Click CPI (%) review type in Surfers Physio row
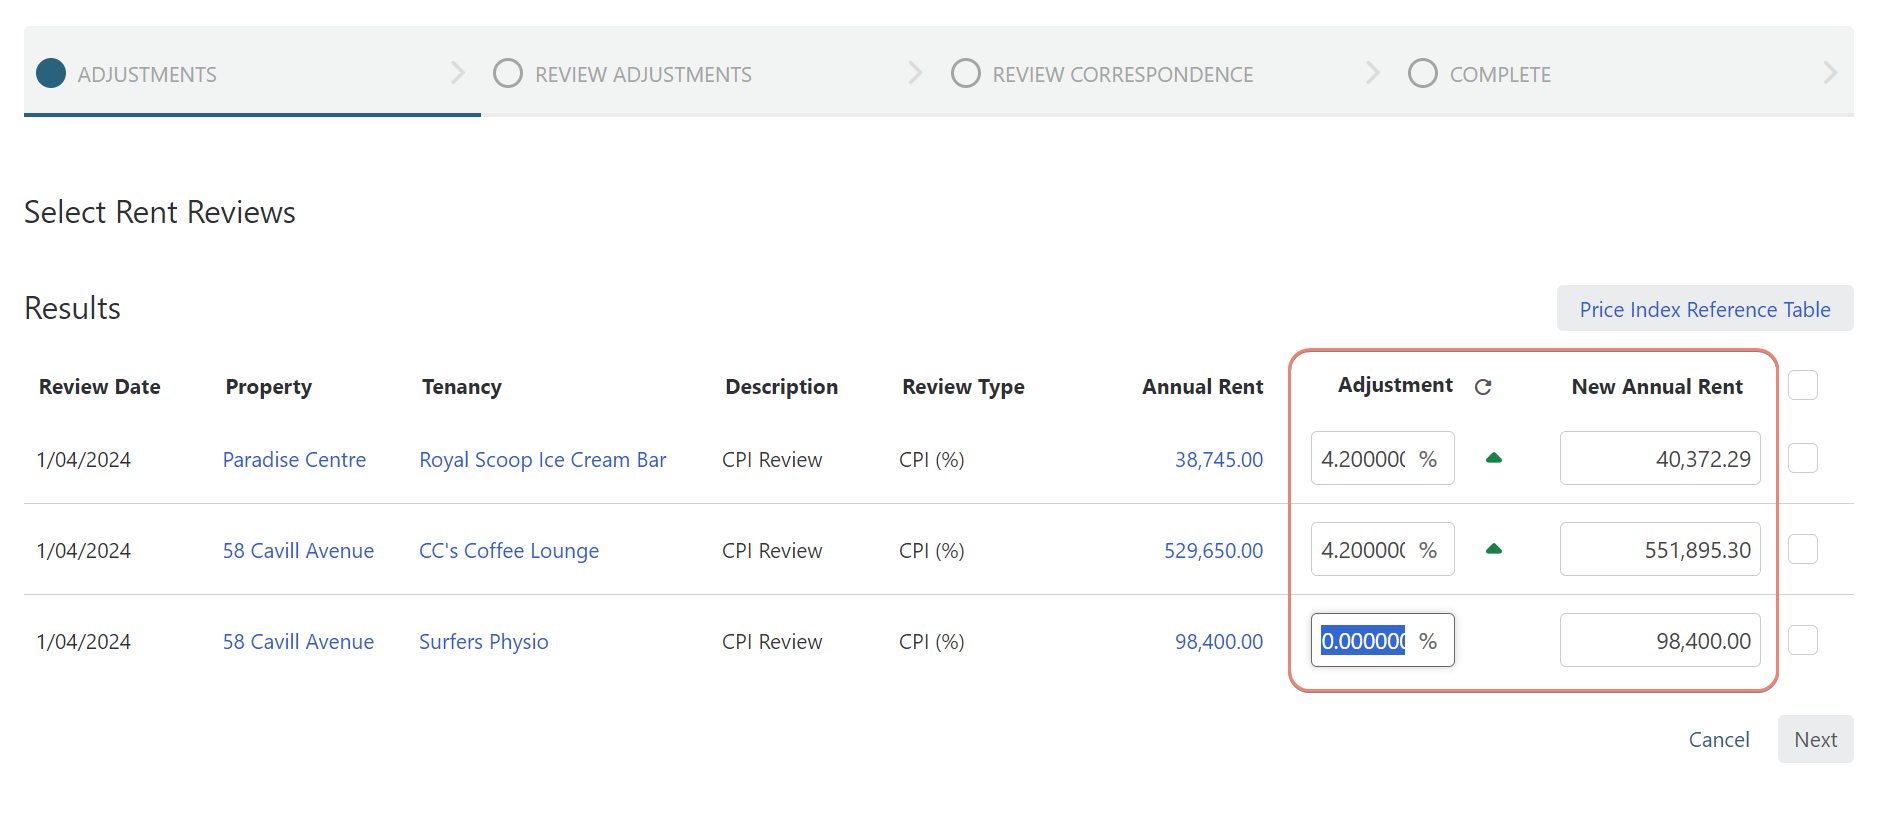This screenshot has height=822, width=1886. click(x=931, y=642)
